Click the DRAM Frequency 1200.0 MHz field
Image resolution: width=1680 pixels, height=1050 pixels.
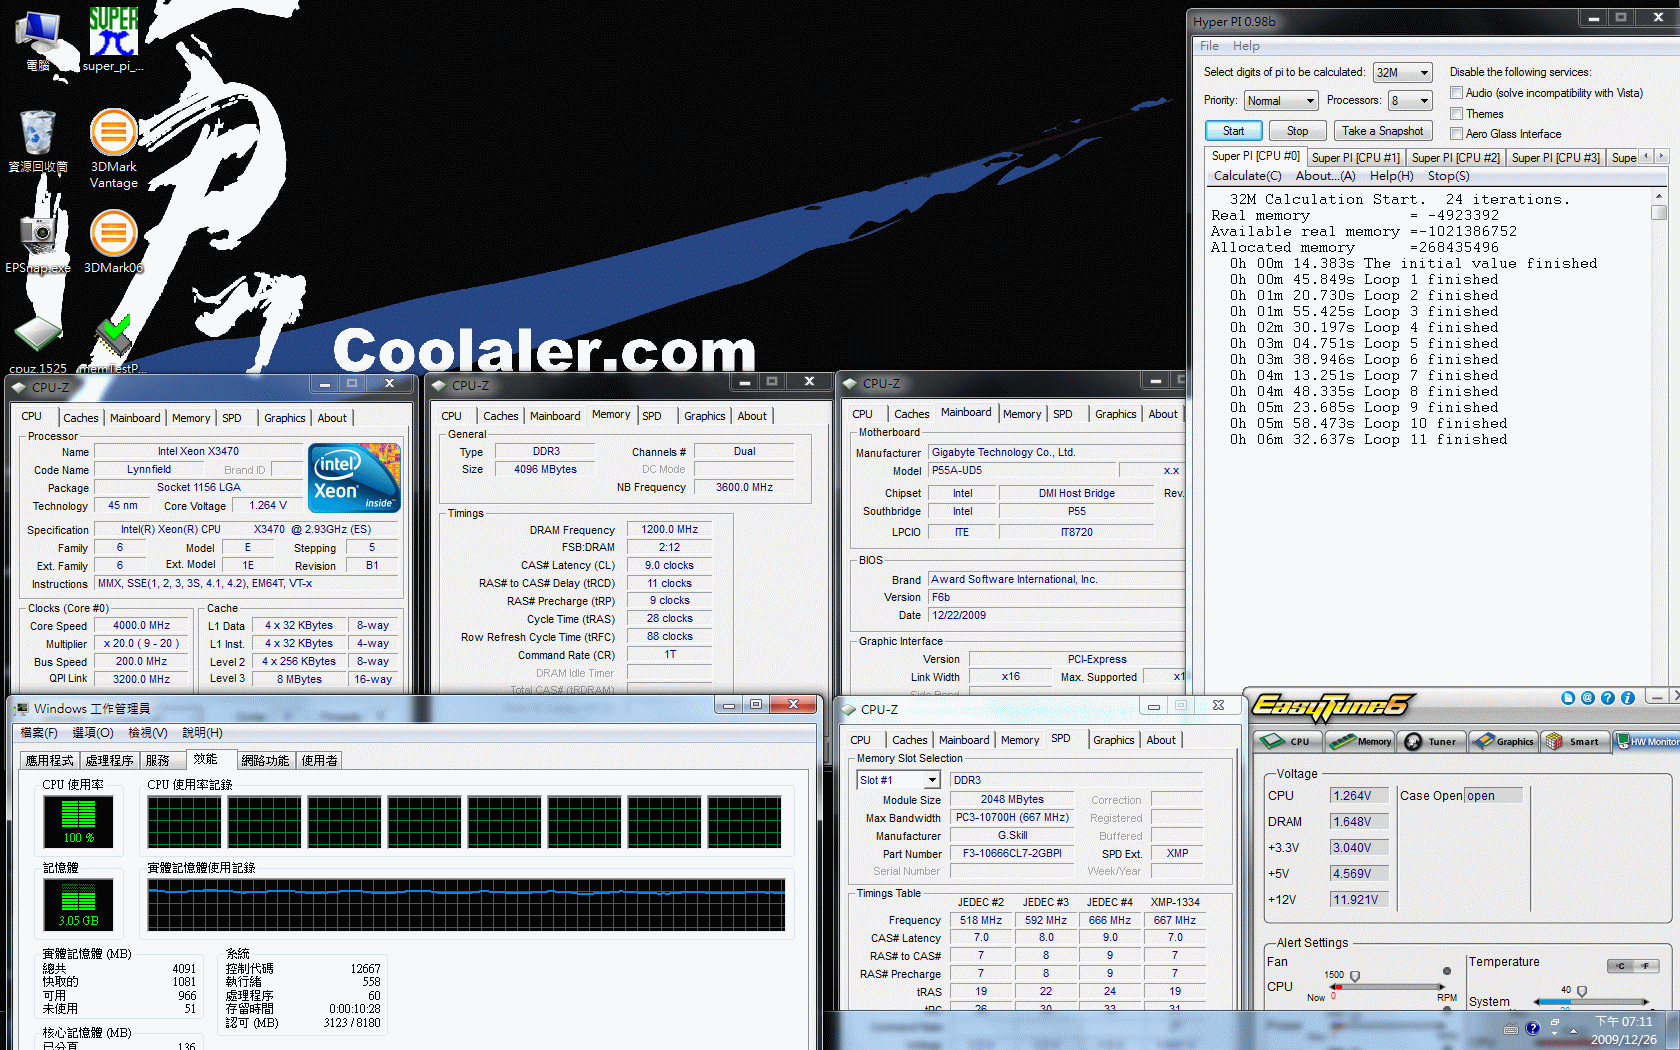coord(669,530)
